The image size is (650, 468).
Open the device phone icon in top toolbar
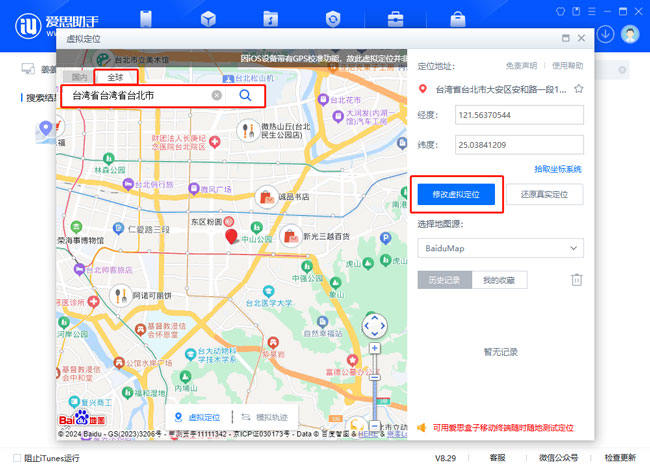tap(146, 19)
